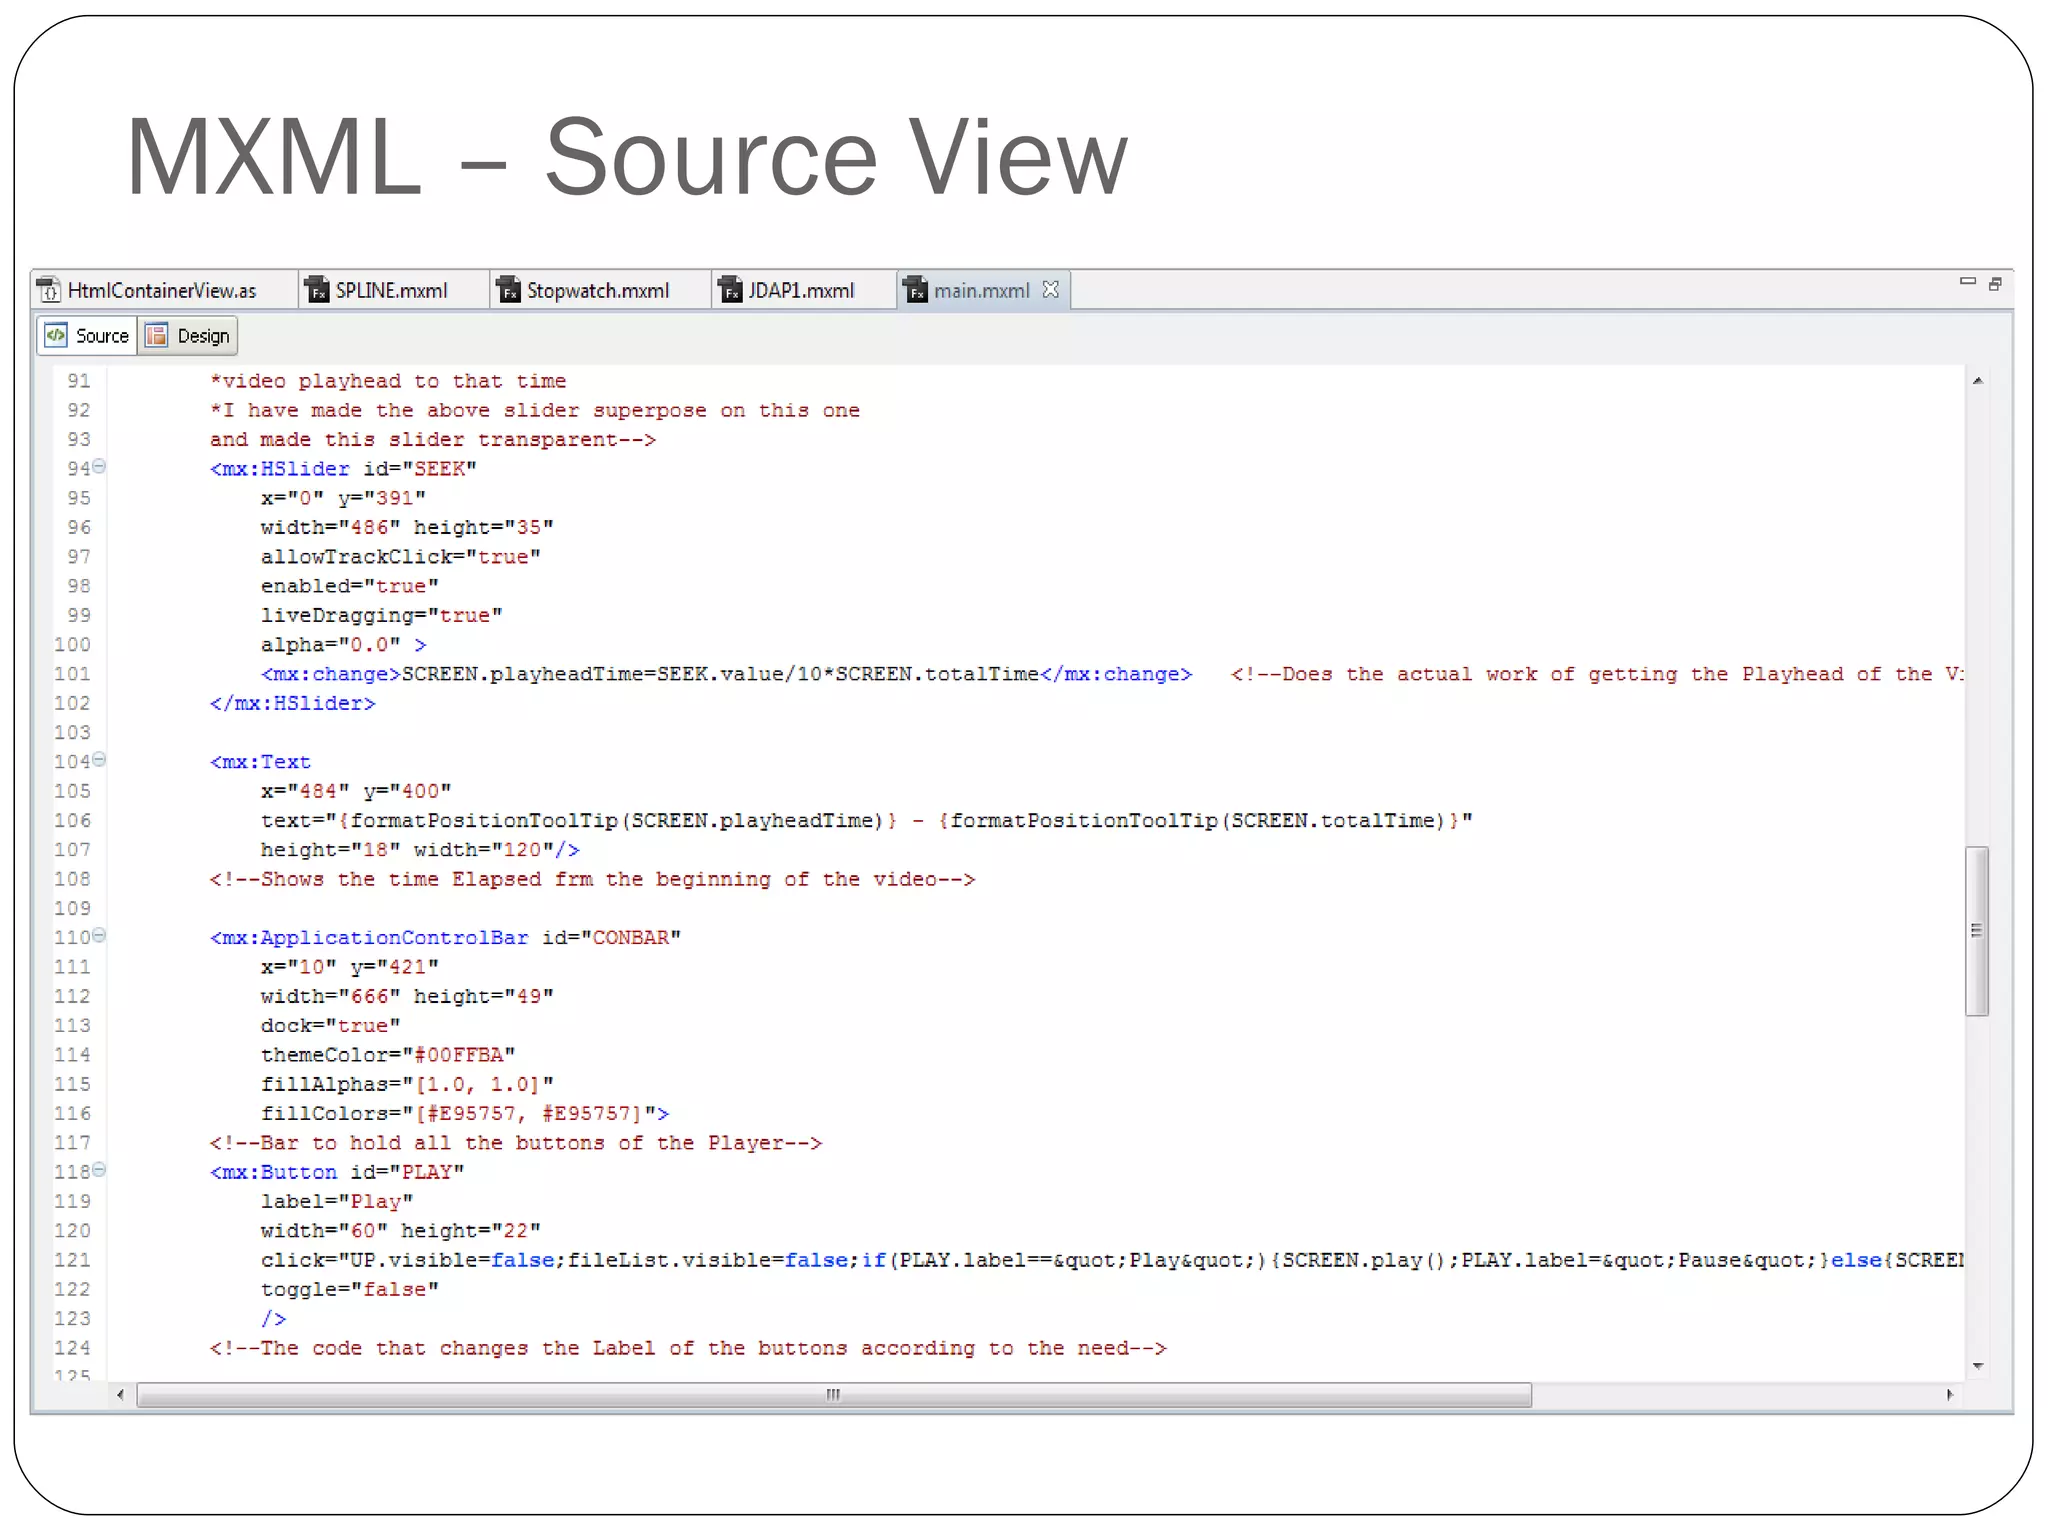The width and height of the screenshot is (2048, 1536).
Task: Click the id="SEEK" attribute text
Action: pos(419,469)
